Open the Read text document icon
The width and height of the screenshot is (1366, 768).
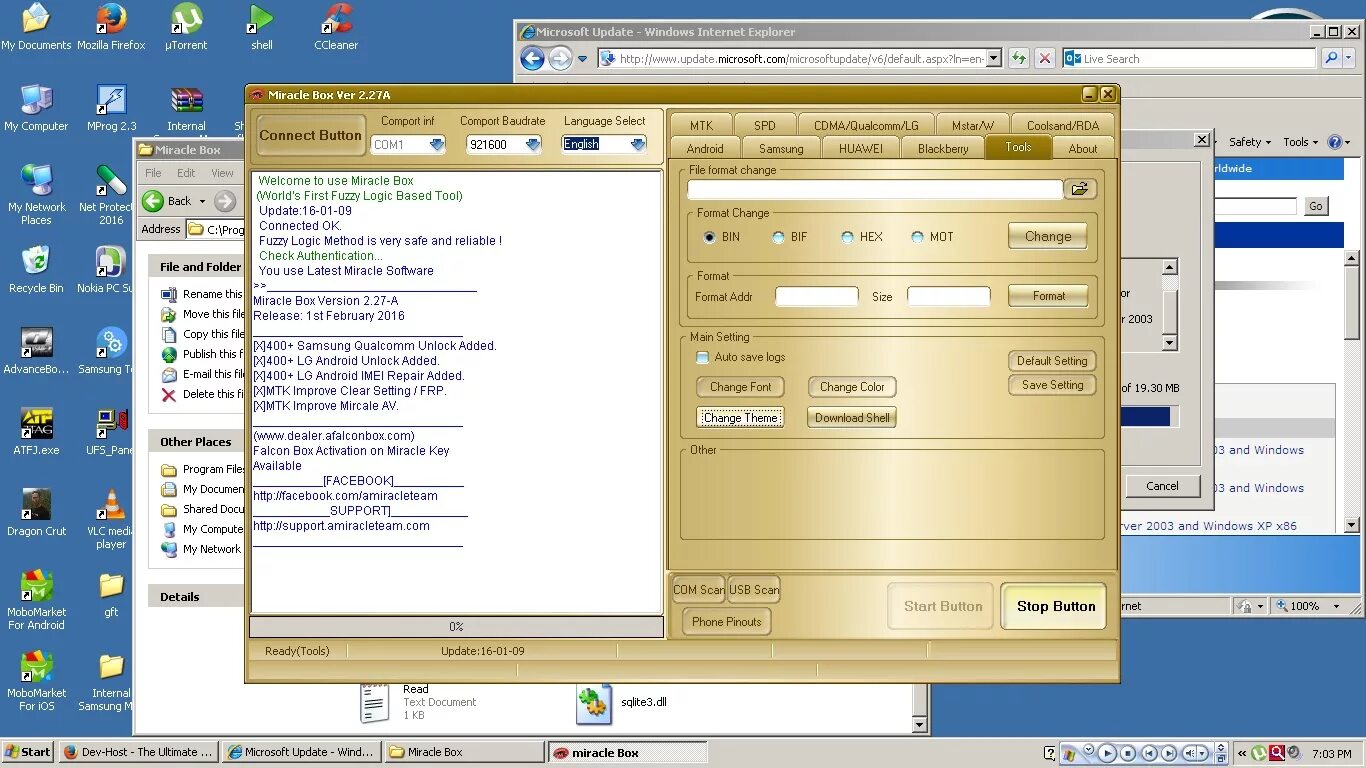point(375,703)
